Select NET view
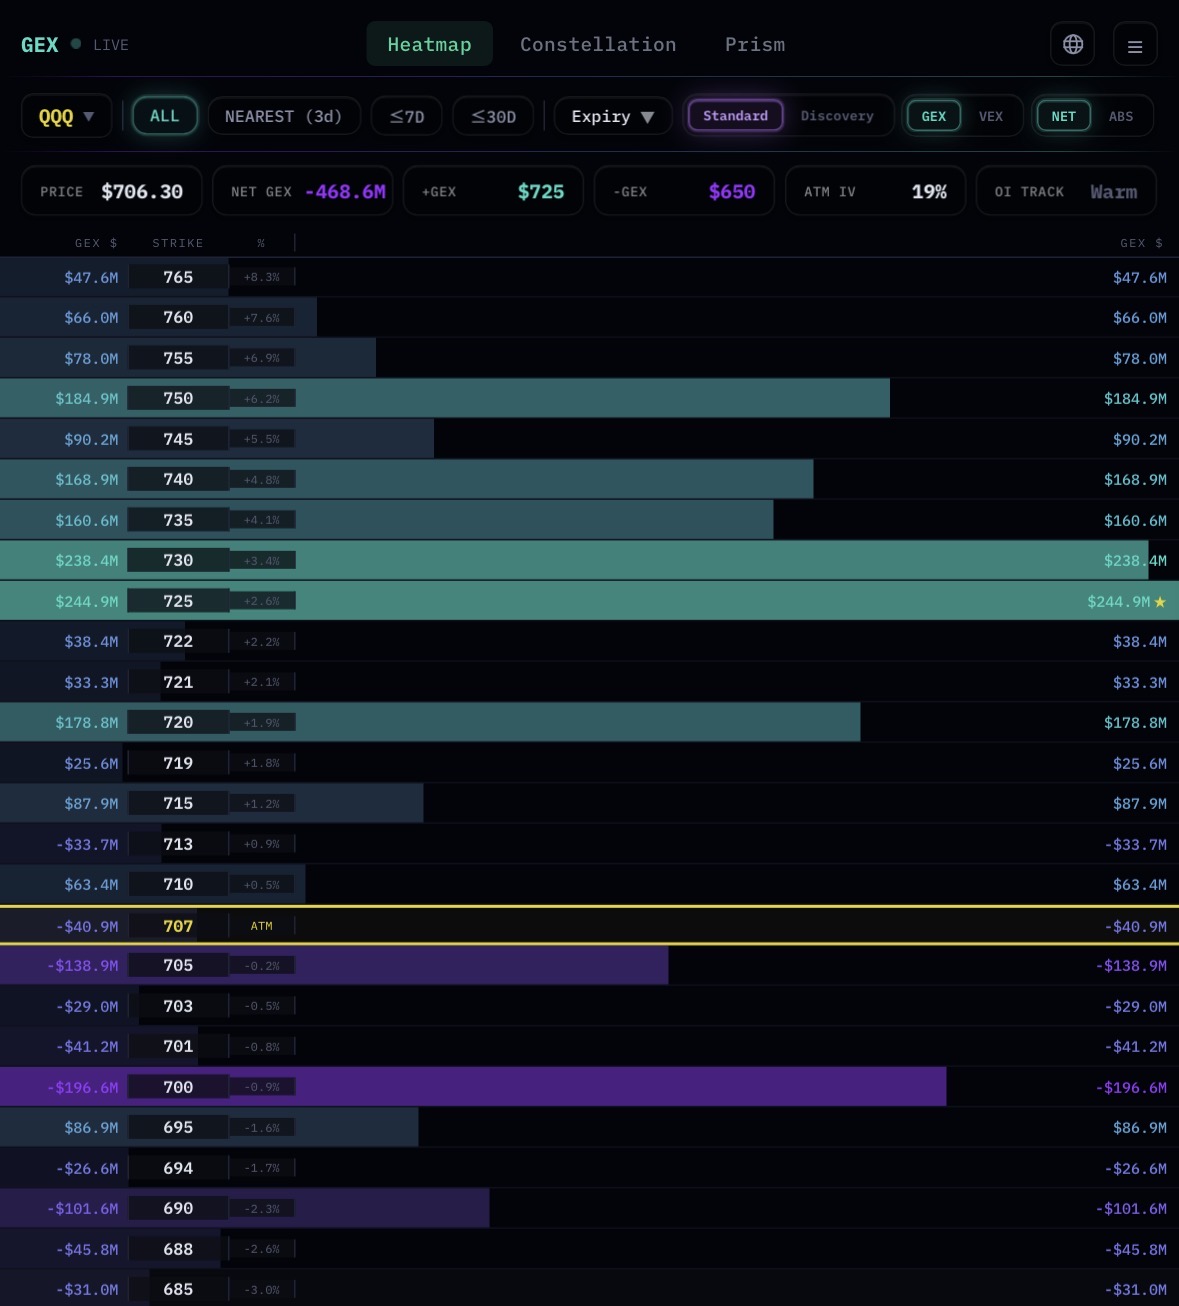 pos(1064,116)
